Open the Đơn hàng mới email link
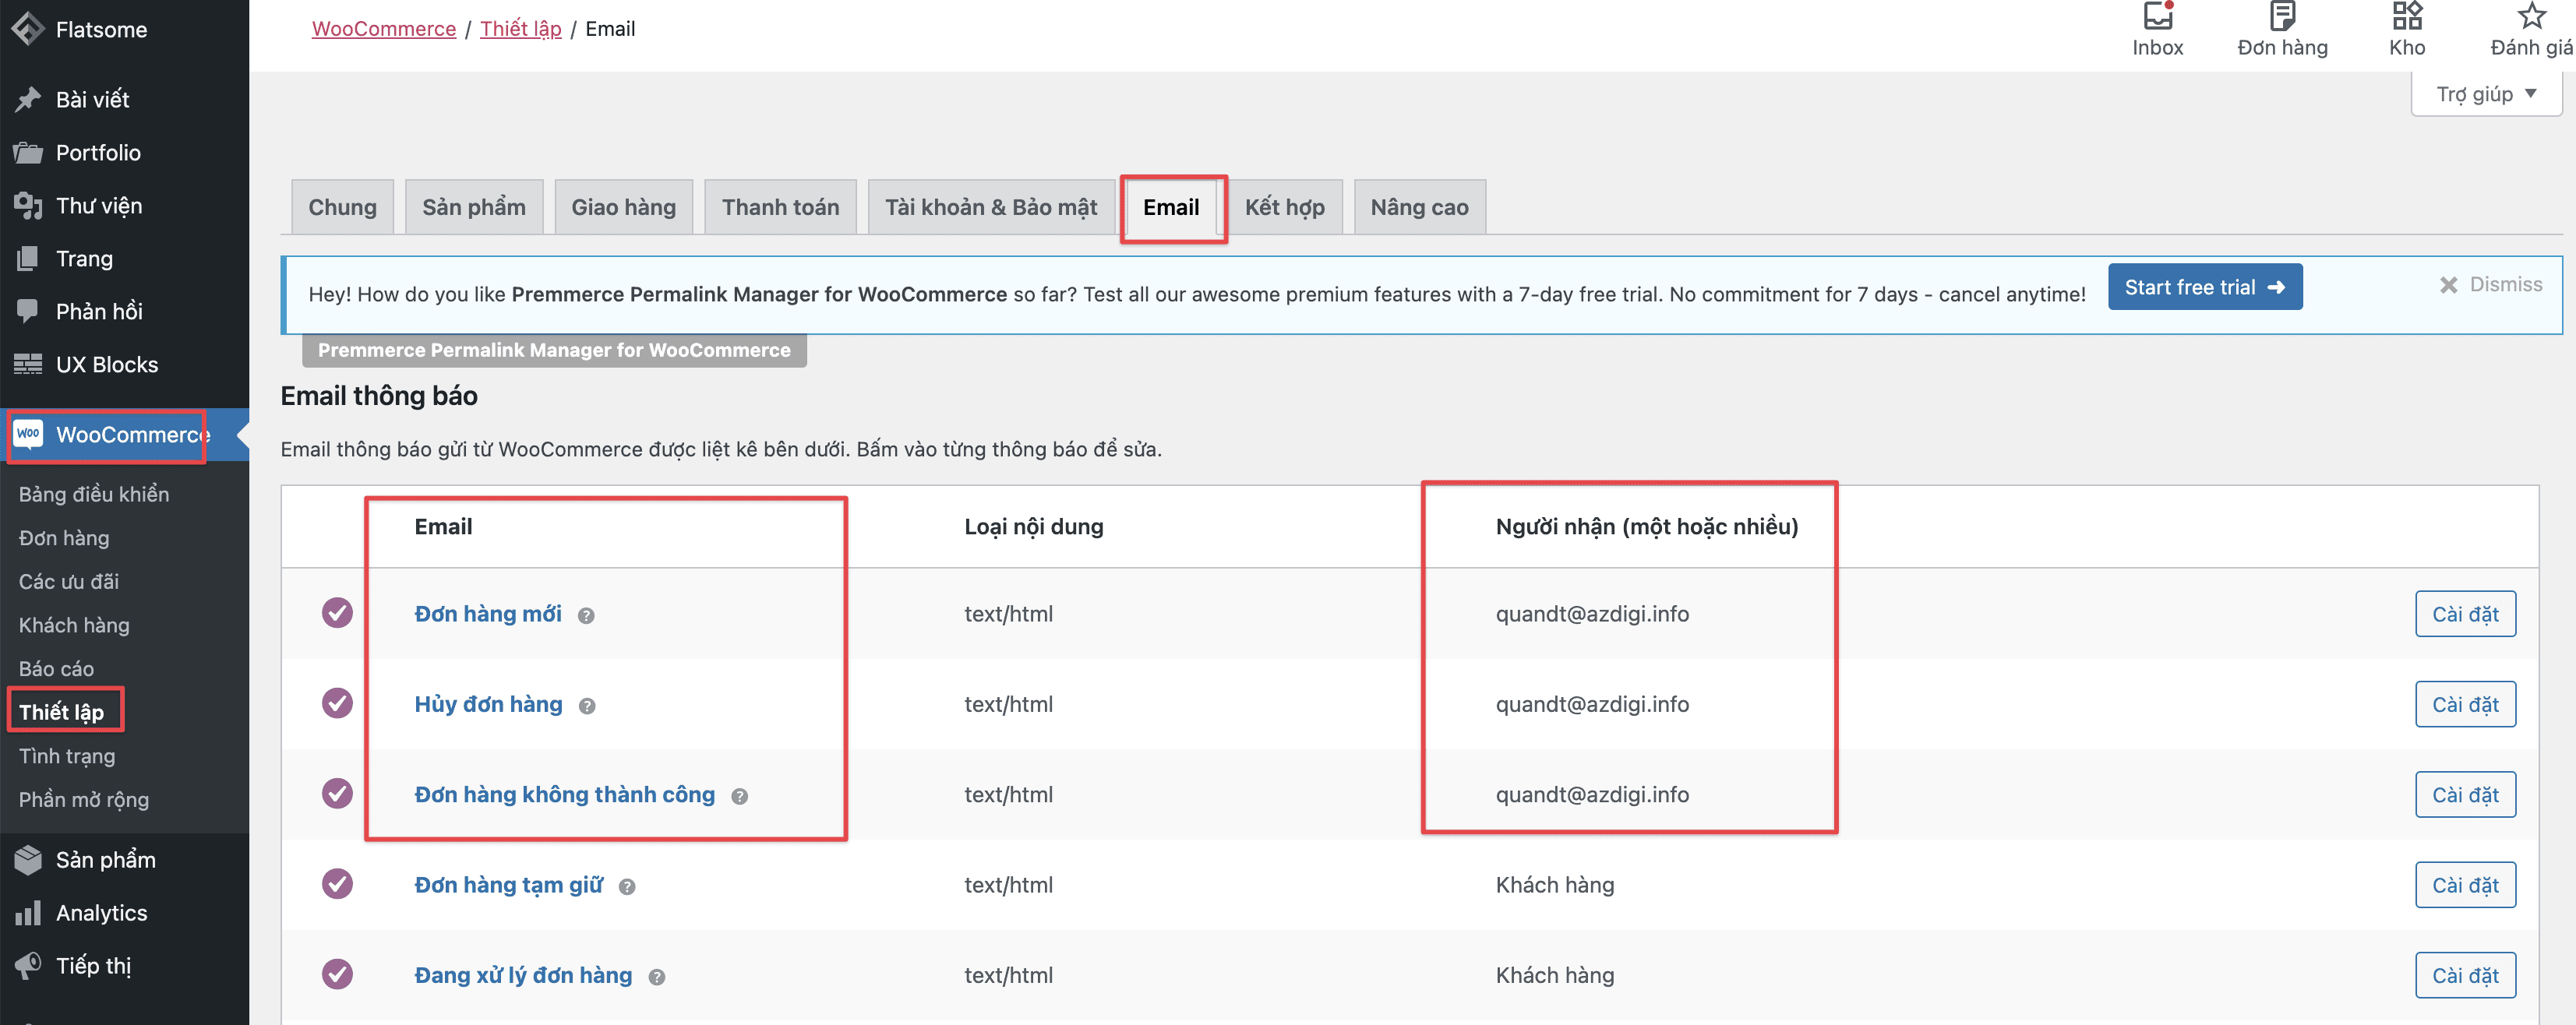 click(488, 614)
